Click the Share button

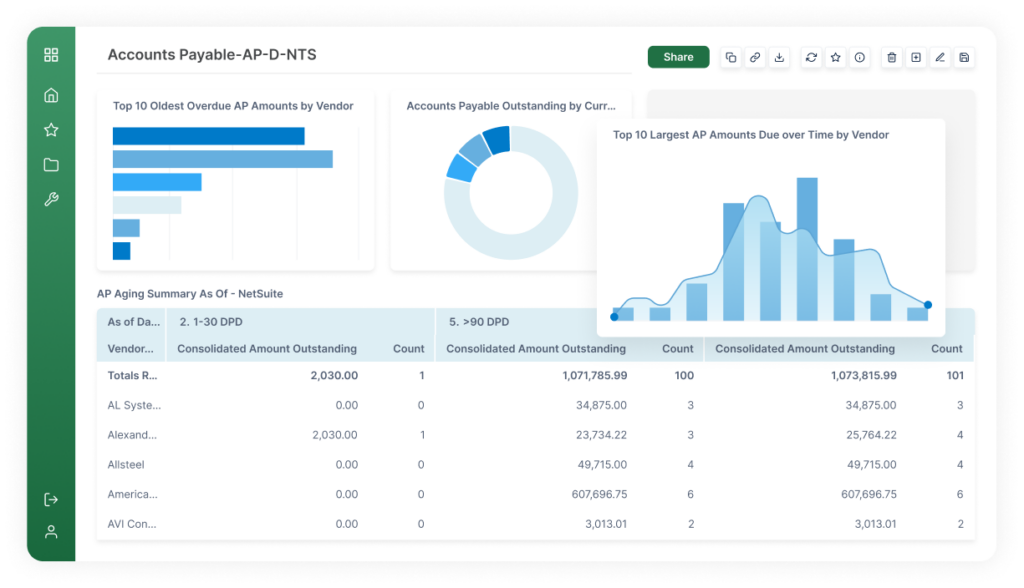678,57
